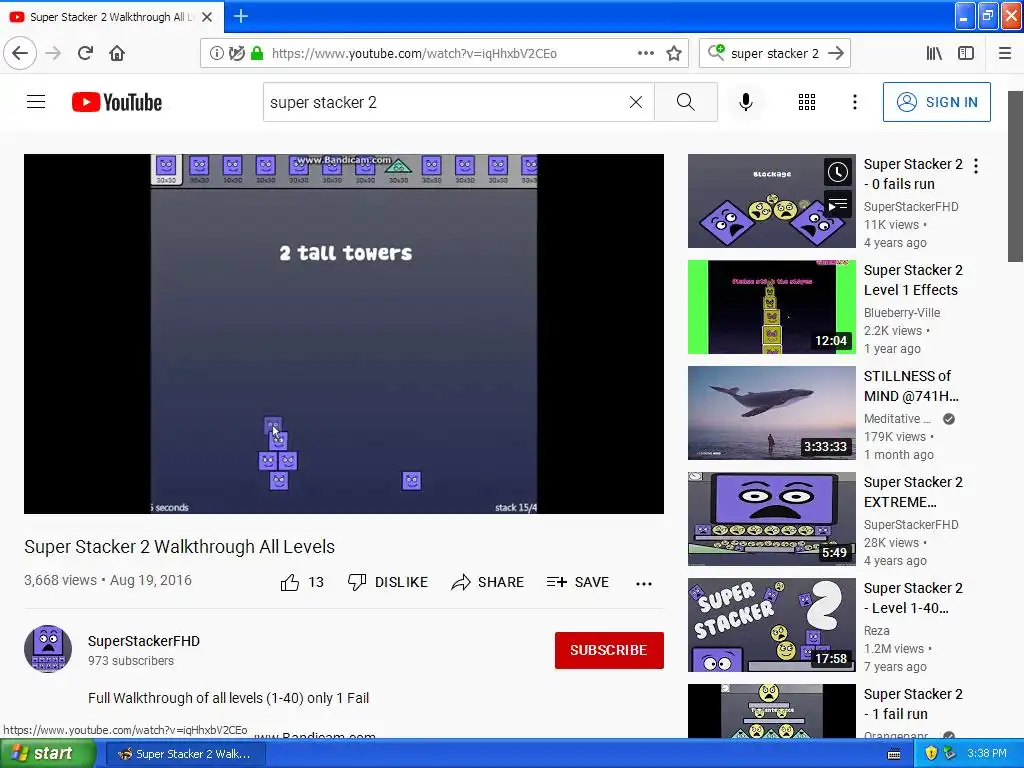Click the address bar URL
Image resolution: width=1024 pixels, height=768 pixels.
(x=414, y=54)
